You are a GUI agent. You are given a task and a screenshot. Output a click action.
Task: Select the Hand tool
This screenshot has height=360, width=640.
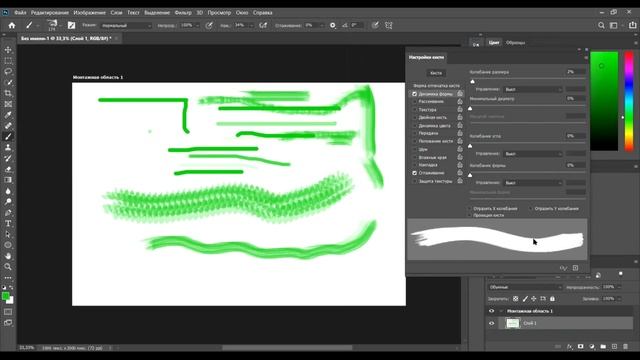point(8,256)
